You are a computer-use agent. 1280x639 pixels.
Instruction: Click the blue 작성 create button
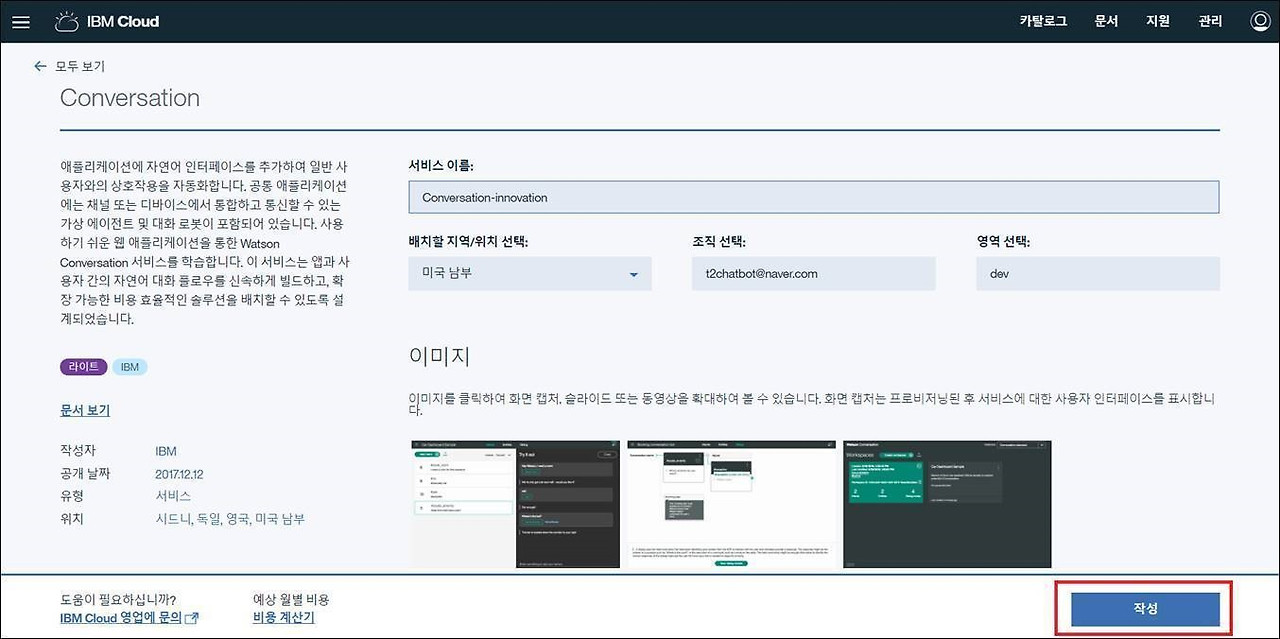coord(1145,609)
